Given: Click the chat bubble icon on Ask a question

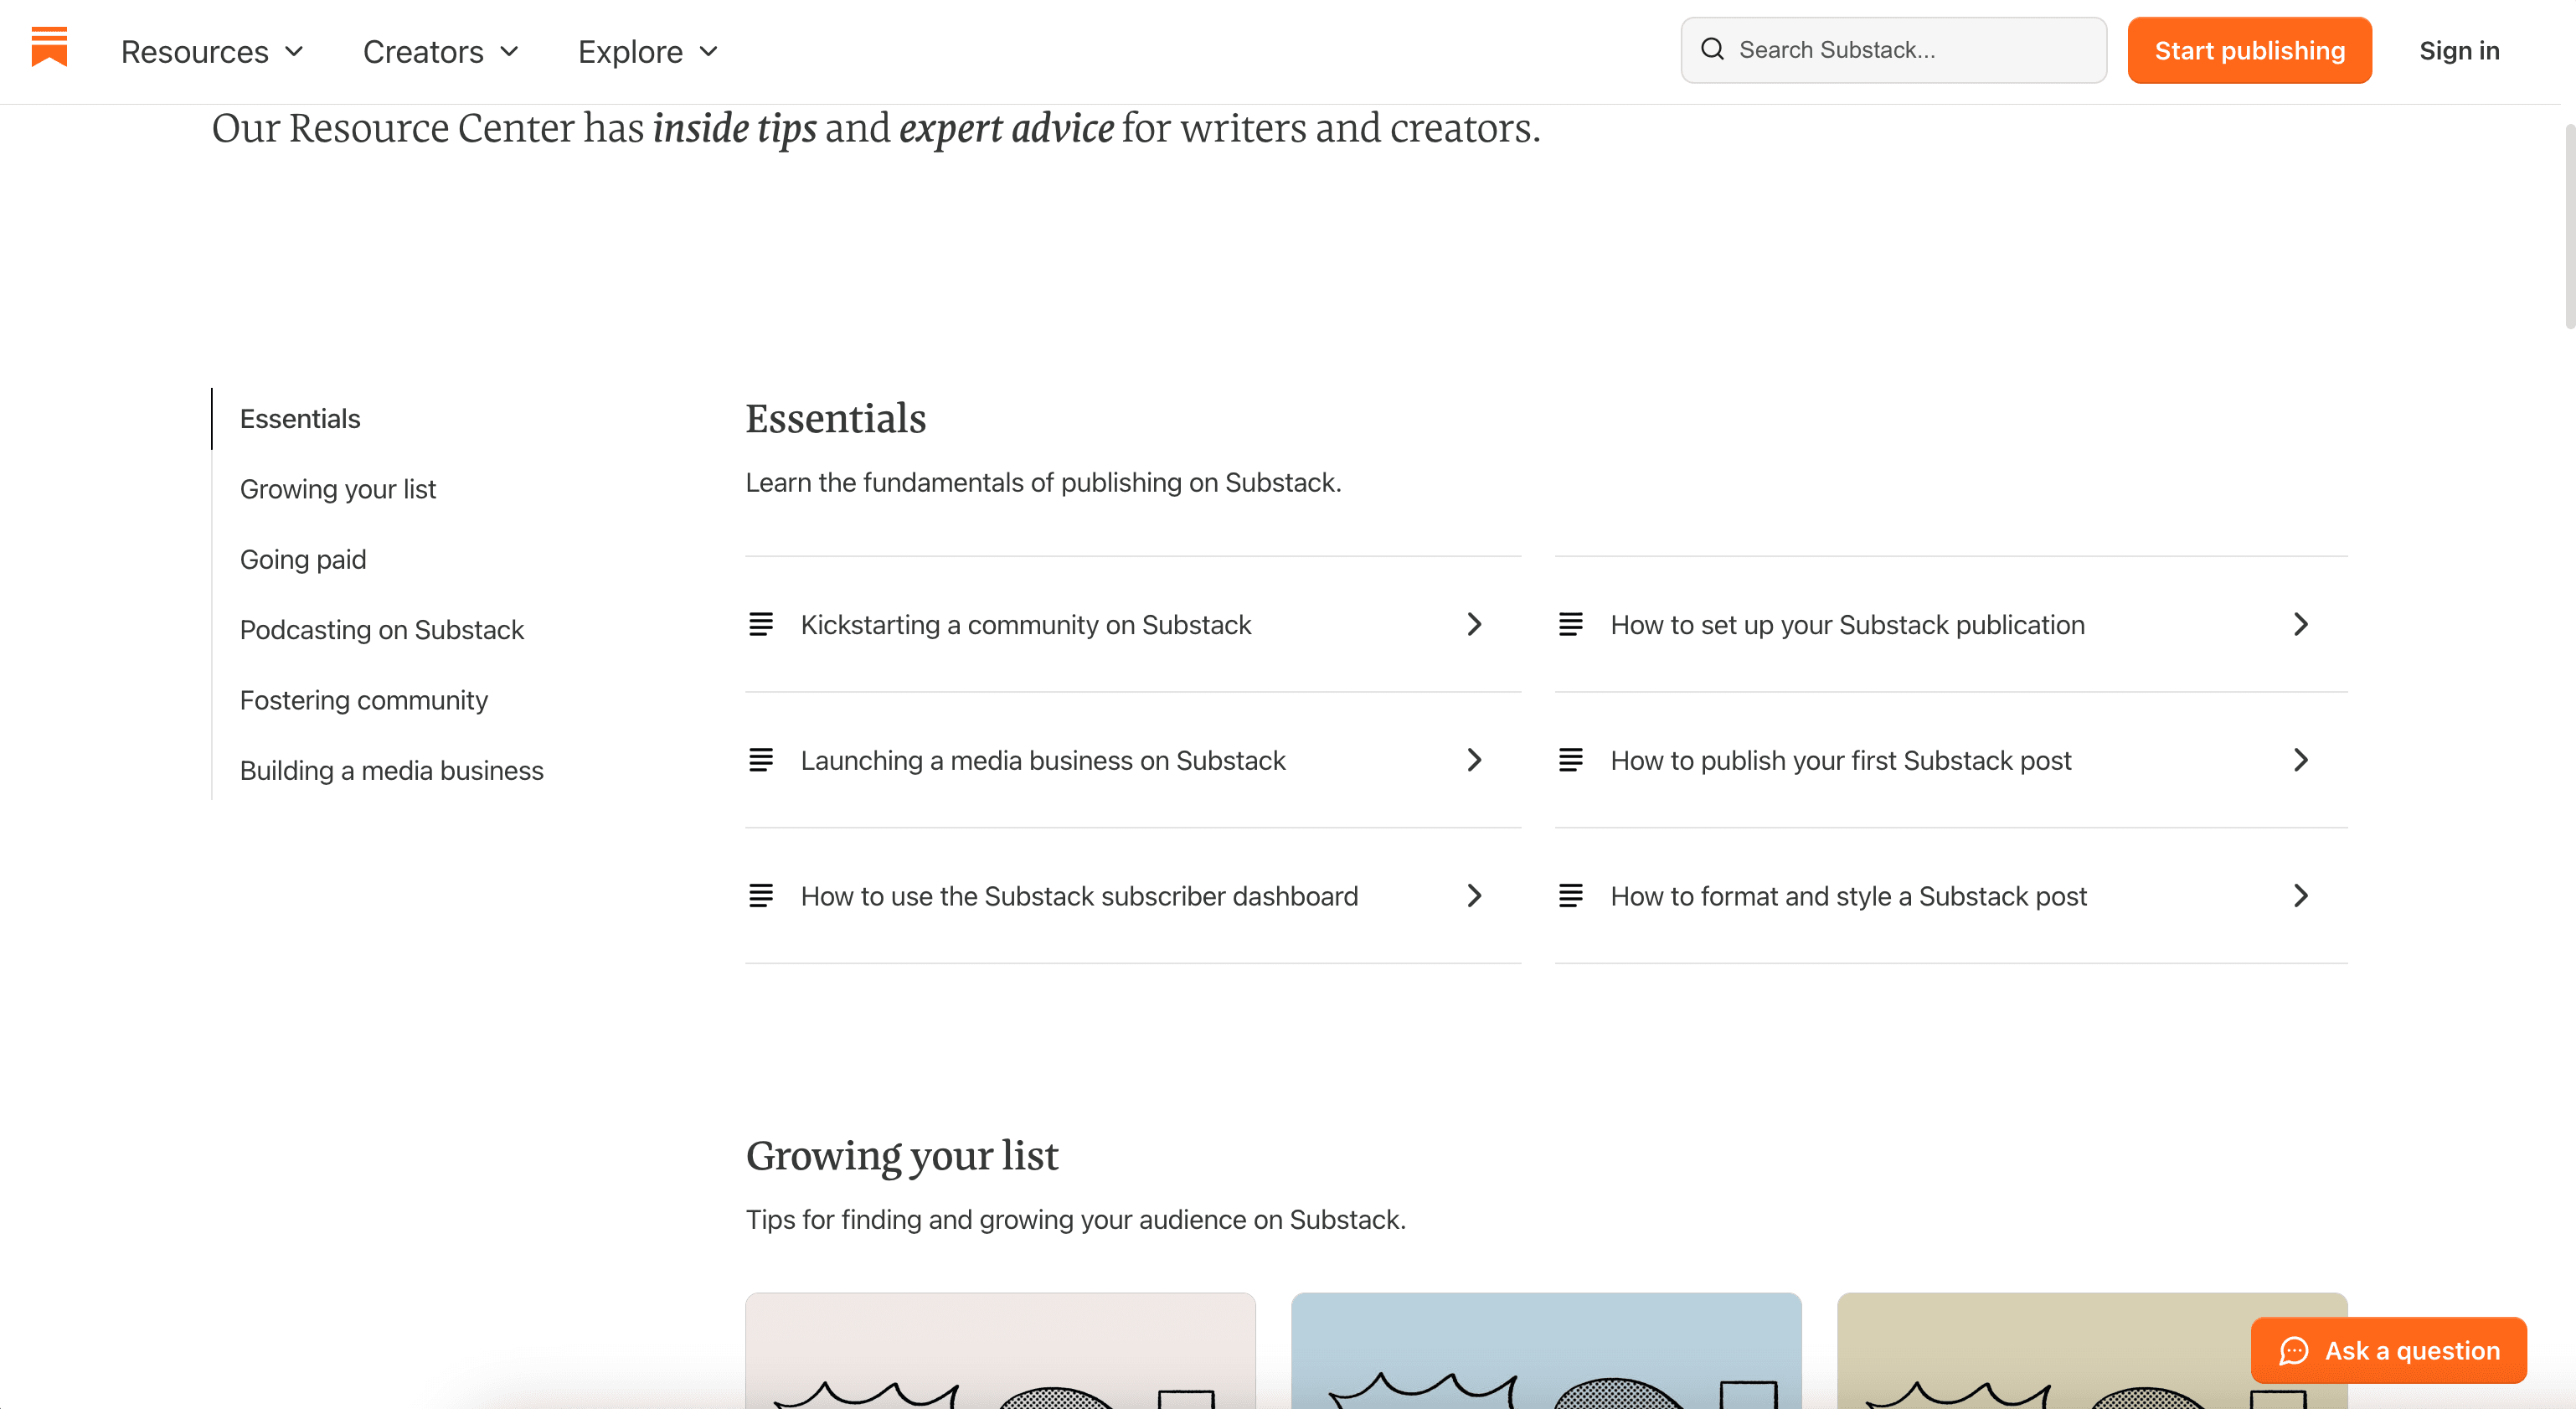Looking at the screenshot, I should coord(2293,1350).
